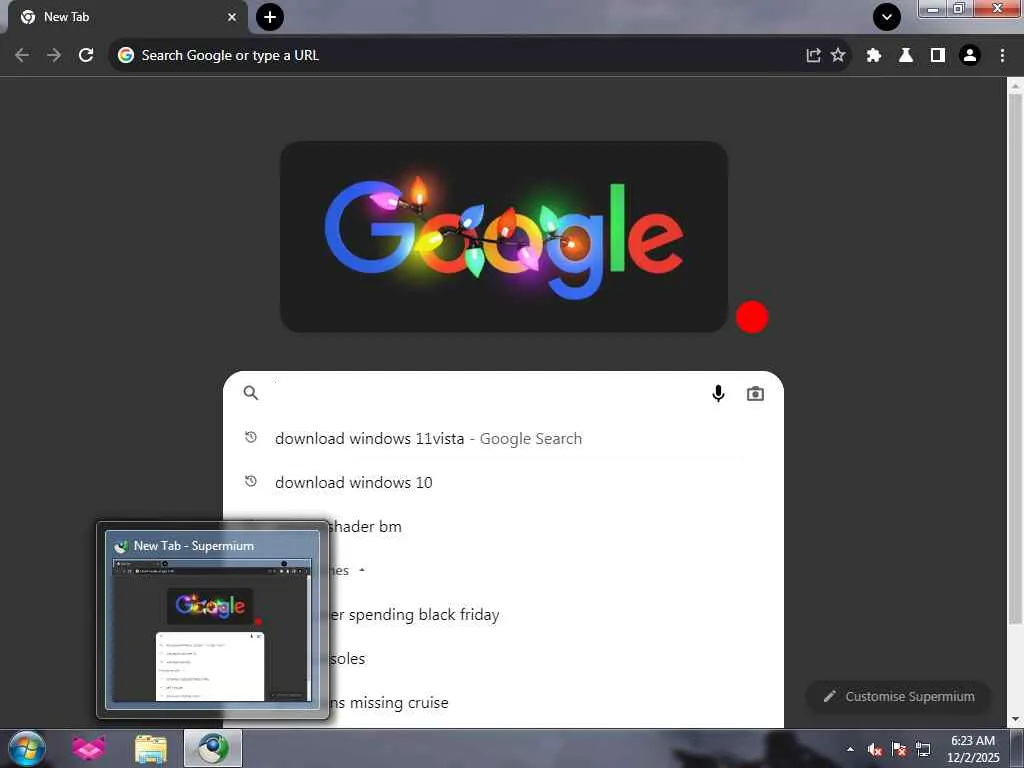Click the muted volume tray icon
This screenshot has width=1024, height=768.
pos(874,750)
